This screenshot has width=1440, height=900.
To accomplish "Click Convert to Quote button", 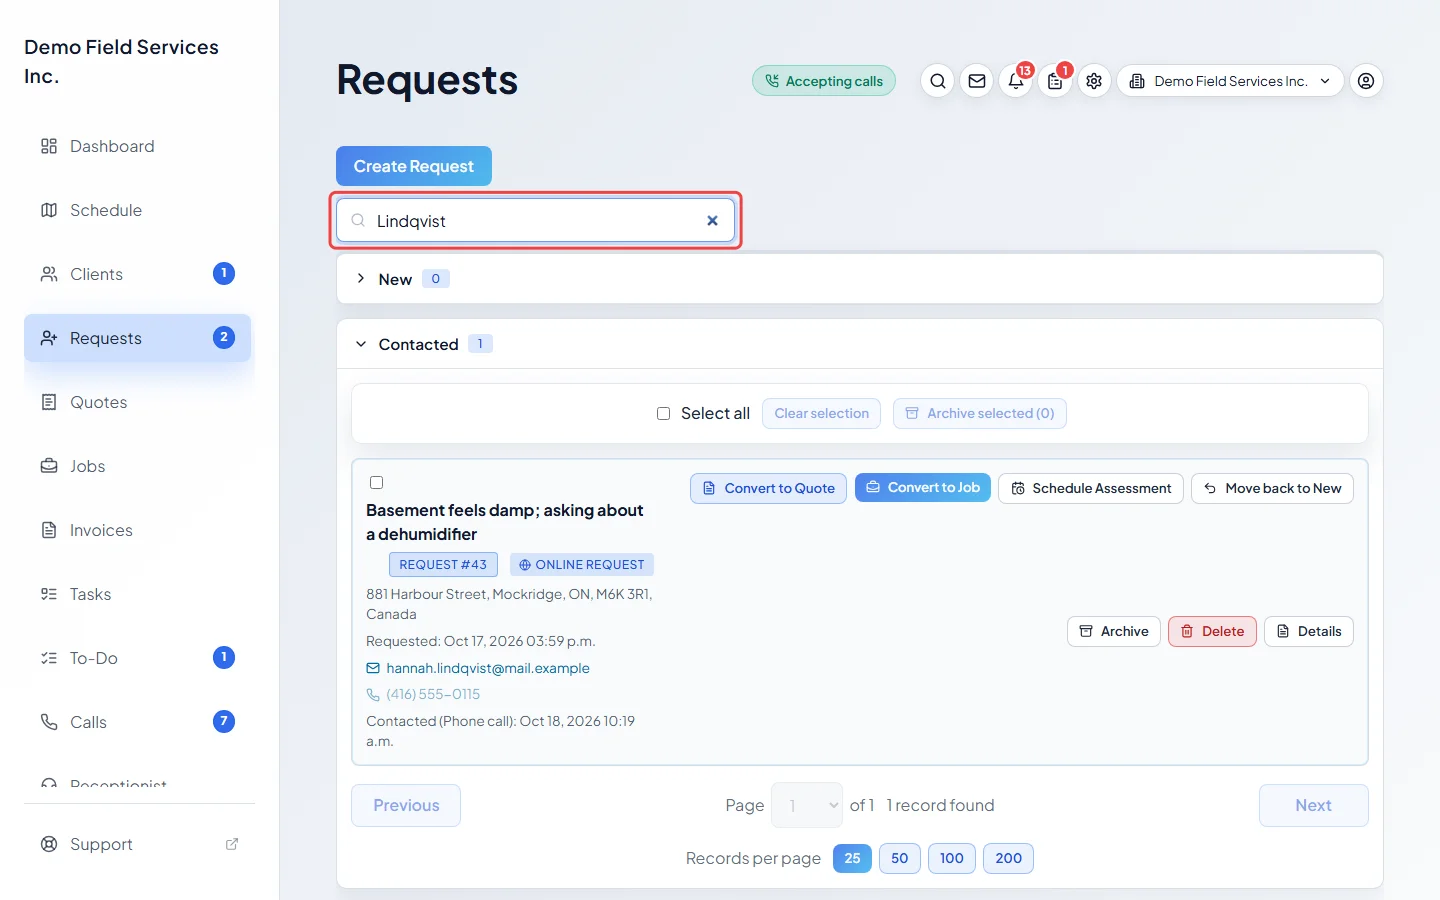I will (768, 488).
